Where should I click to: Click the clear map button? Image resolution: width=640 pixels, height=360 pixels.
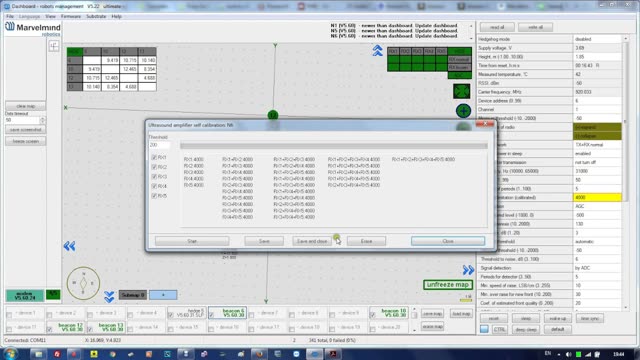(26, 106)
